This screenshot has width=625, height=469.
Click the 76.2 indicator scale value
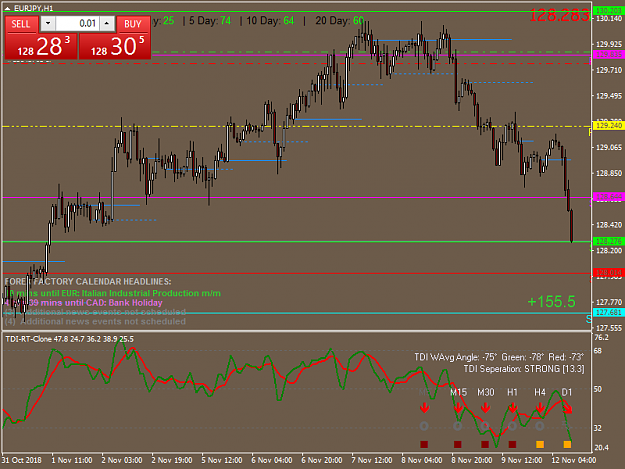click(601, 338)
